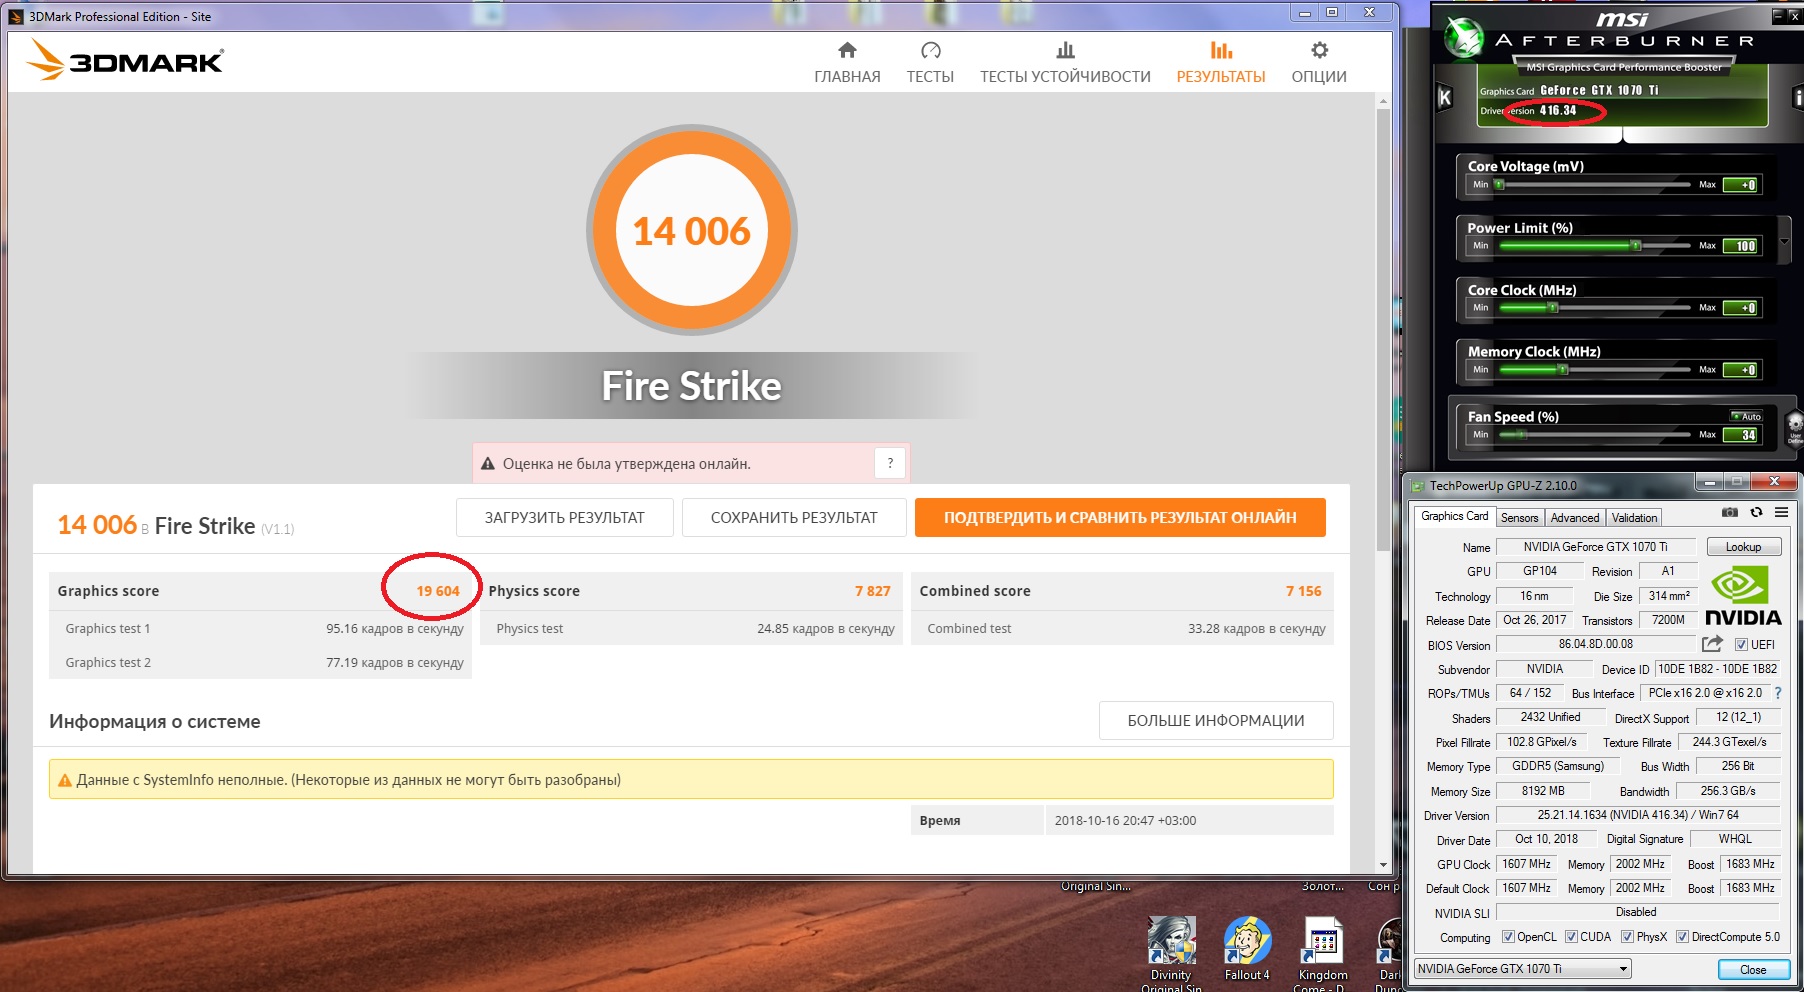Toggle the OpenCL checkbox in GPU-Z
This screenshot has height=992, width=1804.
(1508, 937)
